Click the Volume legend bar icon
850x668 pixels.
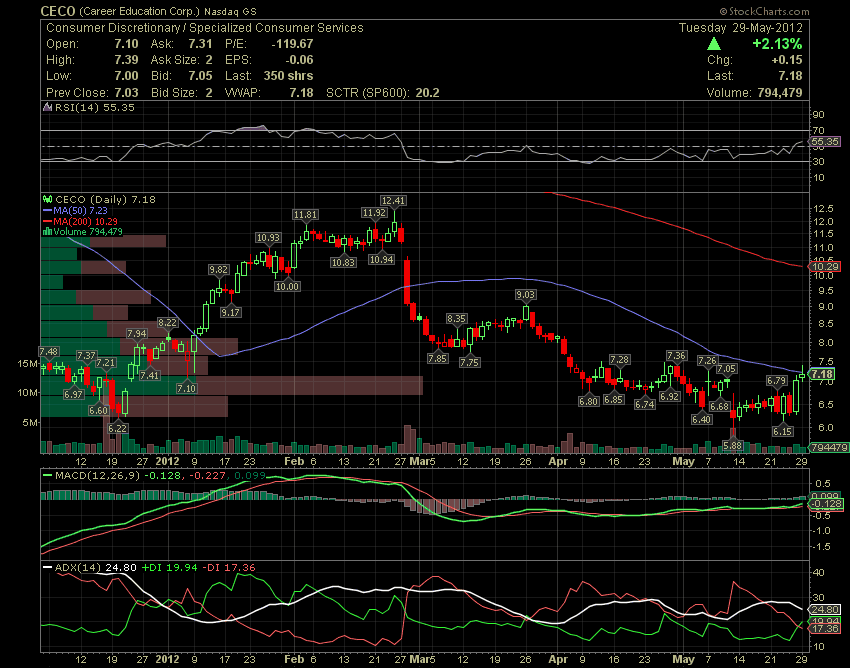48,232
